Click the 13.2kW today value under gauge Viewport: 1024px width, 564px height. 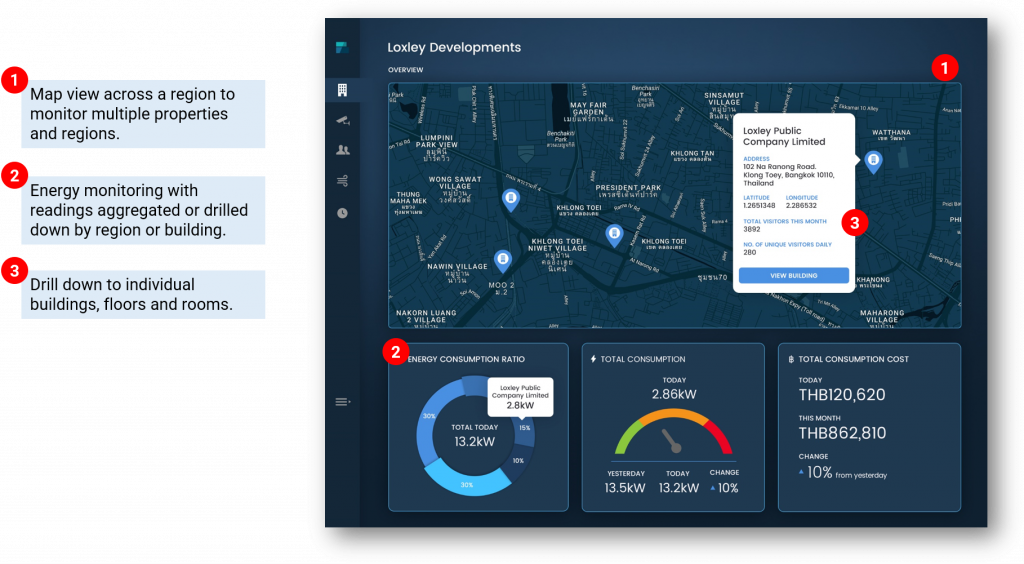pos(679,488)
